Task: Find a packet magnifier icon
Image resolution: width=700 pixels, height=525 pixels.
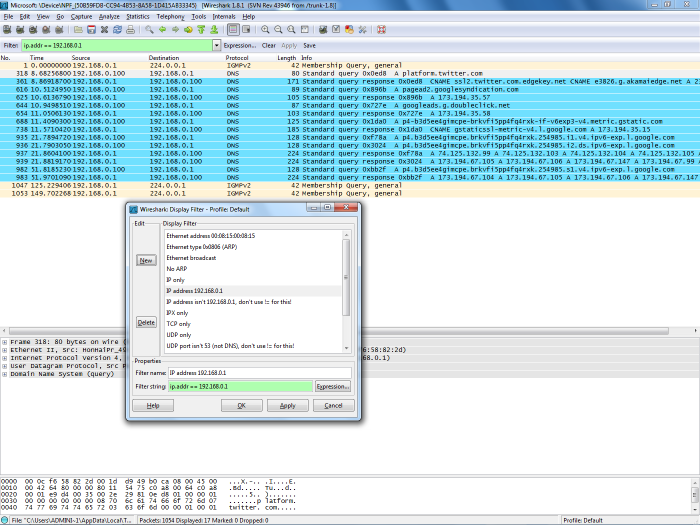Action: pyautogui.click(x=149, y=30)
